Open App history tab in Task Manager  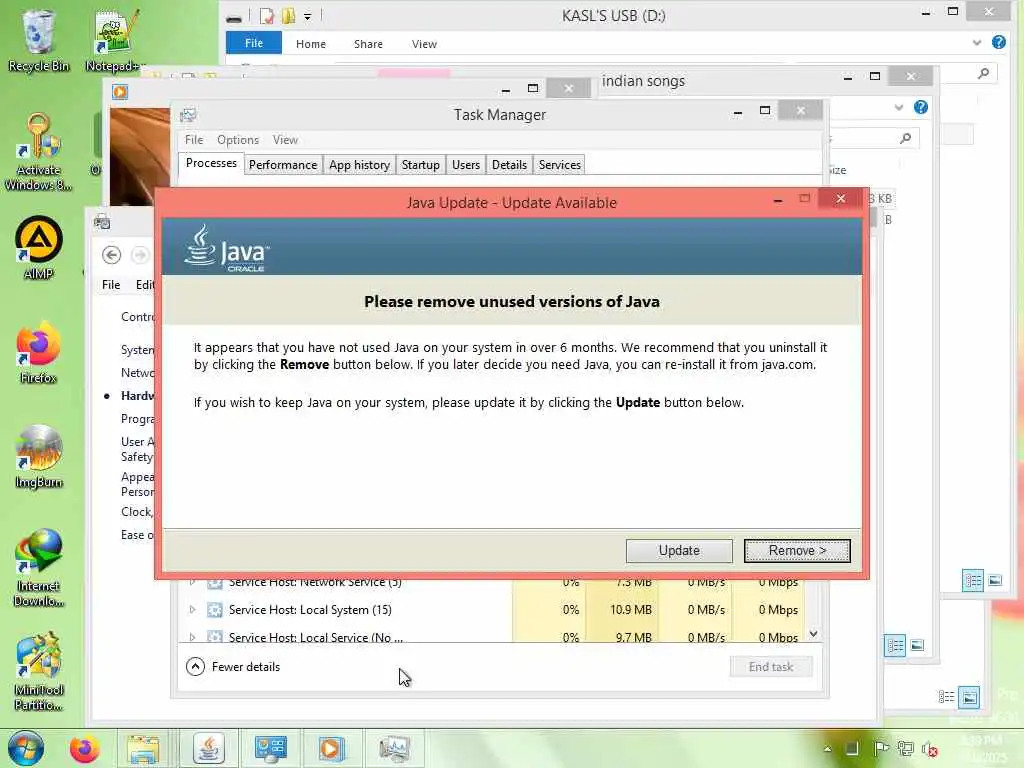point(359,165)
